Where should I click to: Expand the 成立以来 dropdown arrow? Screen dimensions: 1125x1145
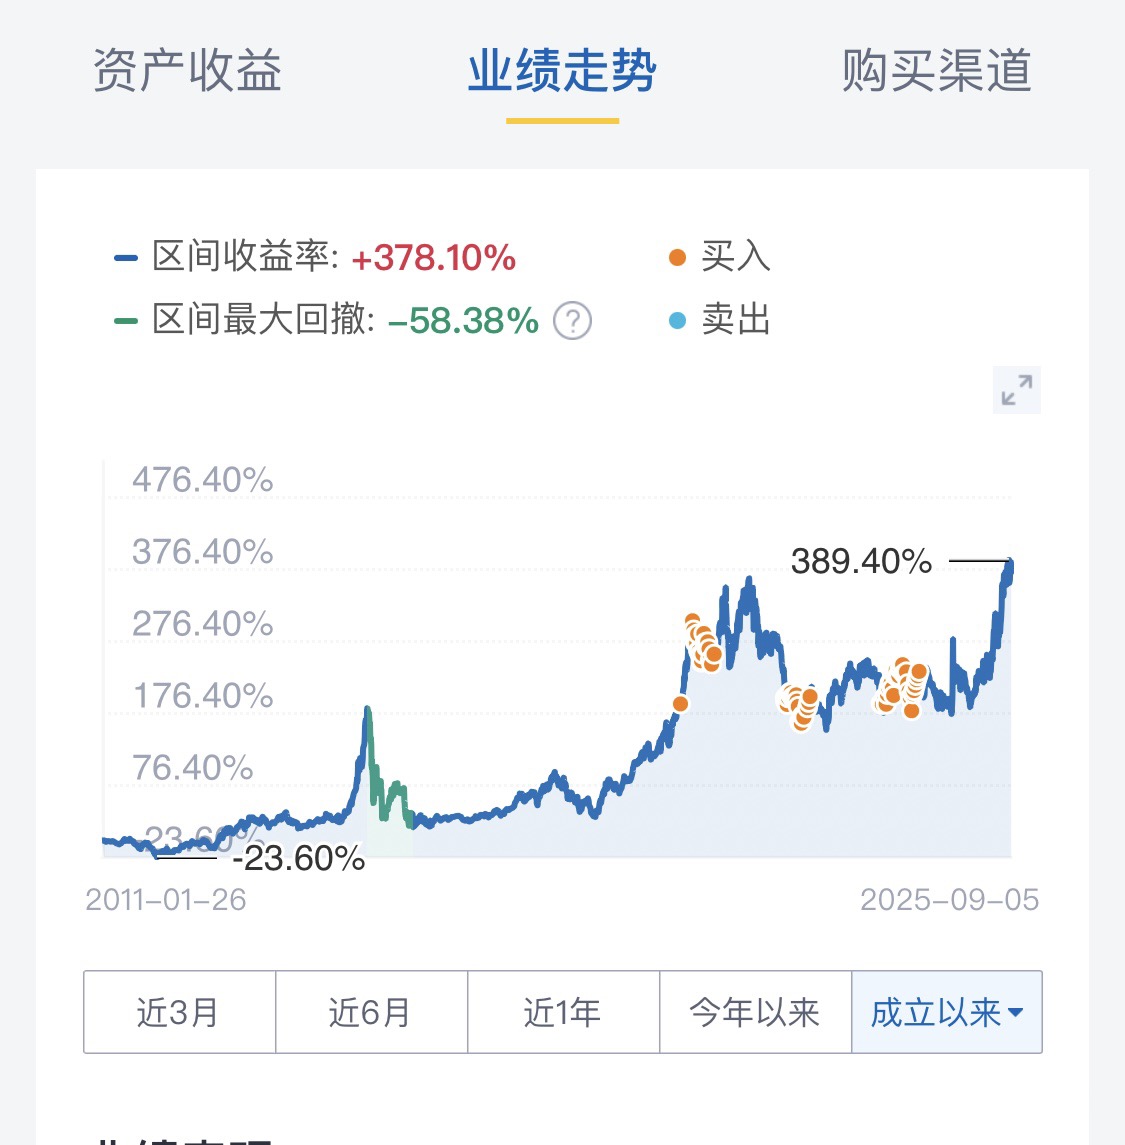[x=1015, y=1012]
